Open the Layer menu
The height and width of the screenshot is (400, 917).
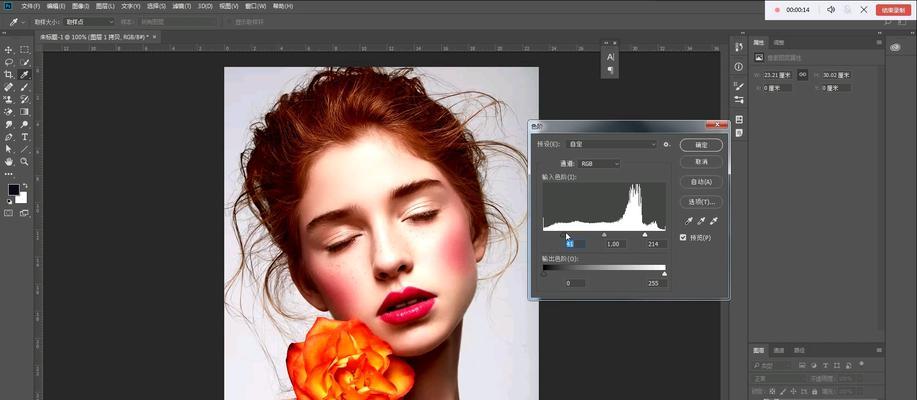click(x=105, y=6)
